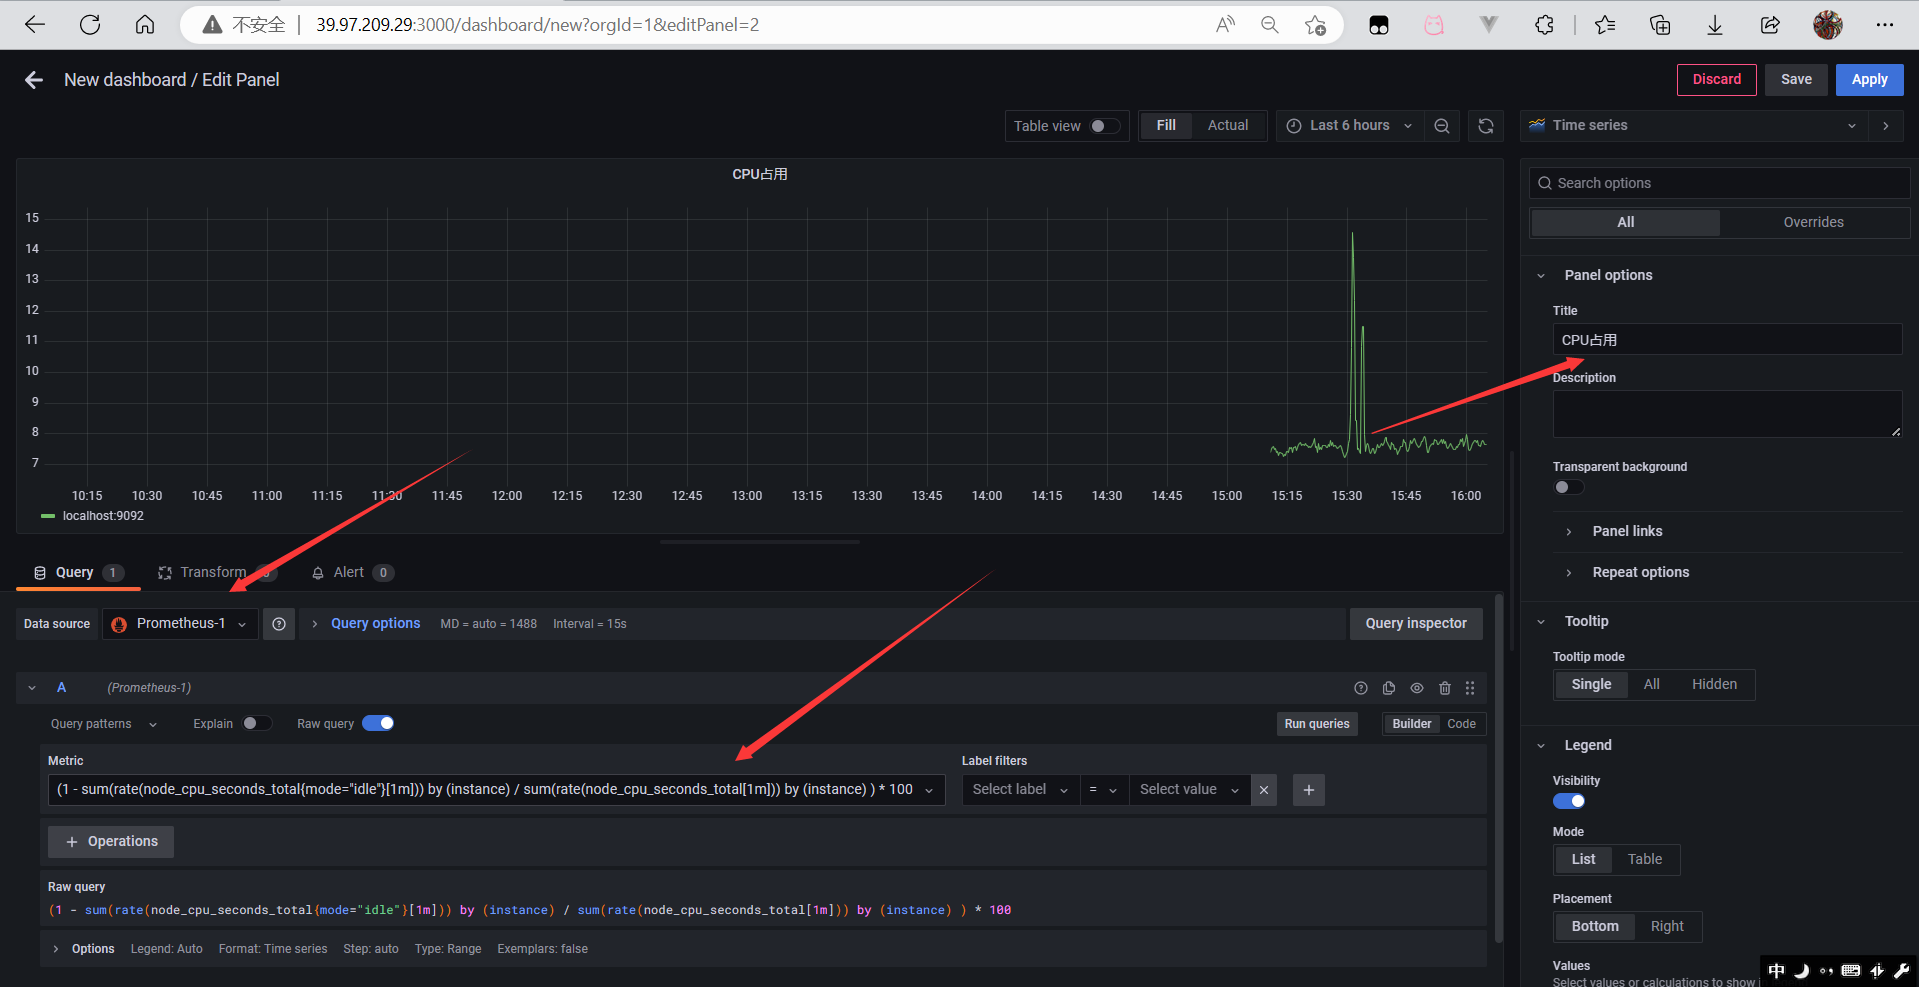Open browser favorites list icon
The width and height of the screenshot is (1919, 987).
point(1605,25)
